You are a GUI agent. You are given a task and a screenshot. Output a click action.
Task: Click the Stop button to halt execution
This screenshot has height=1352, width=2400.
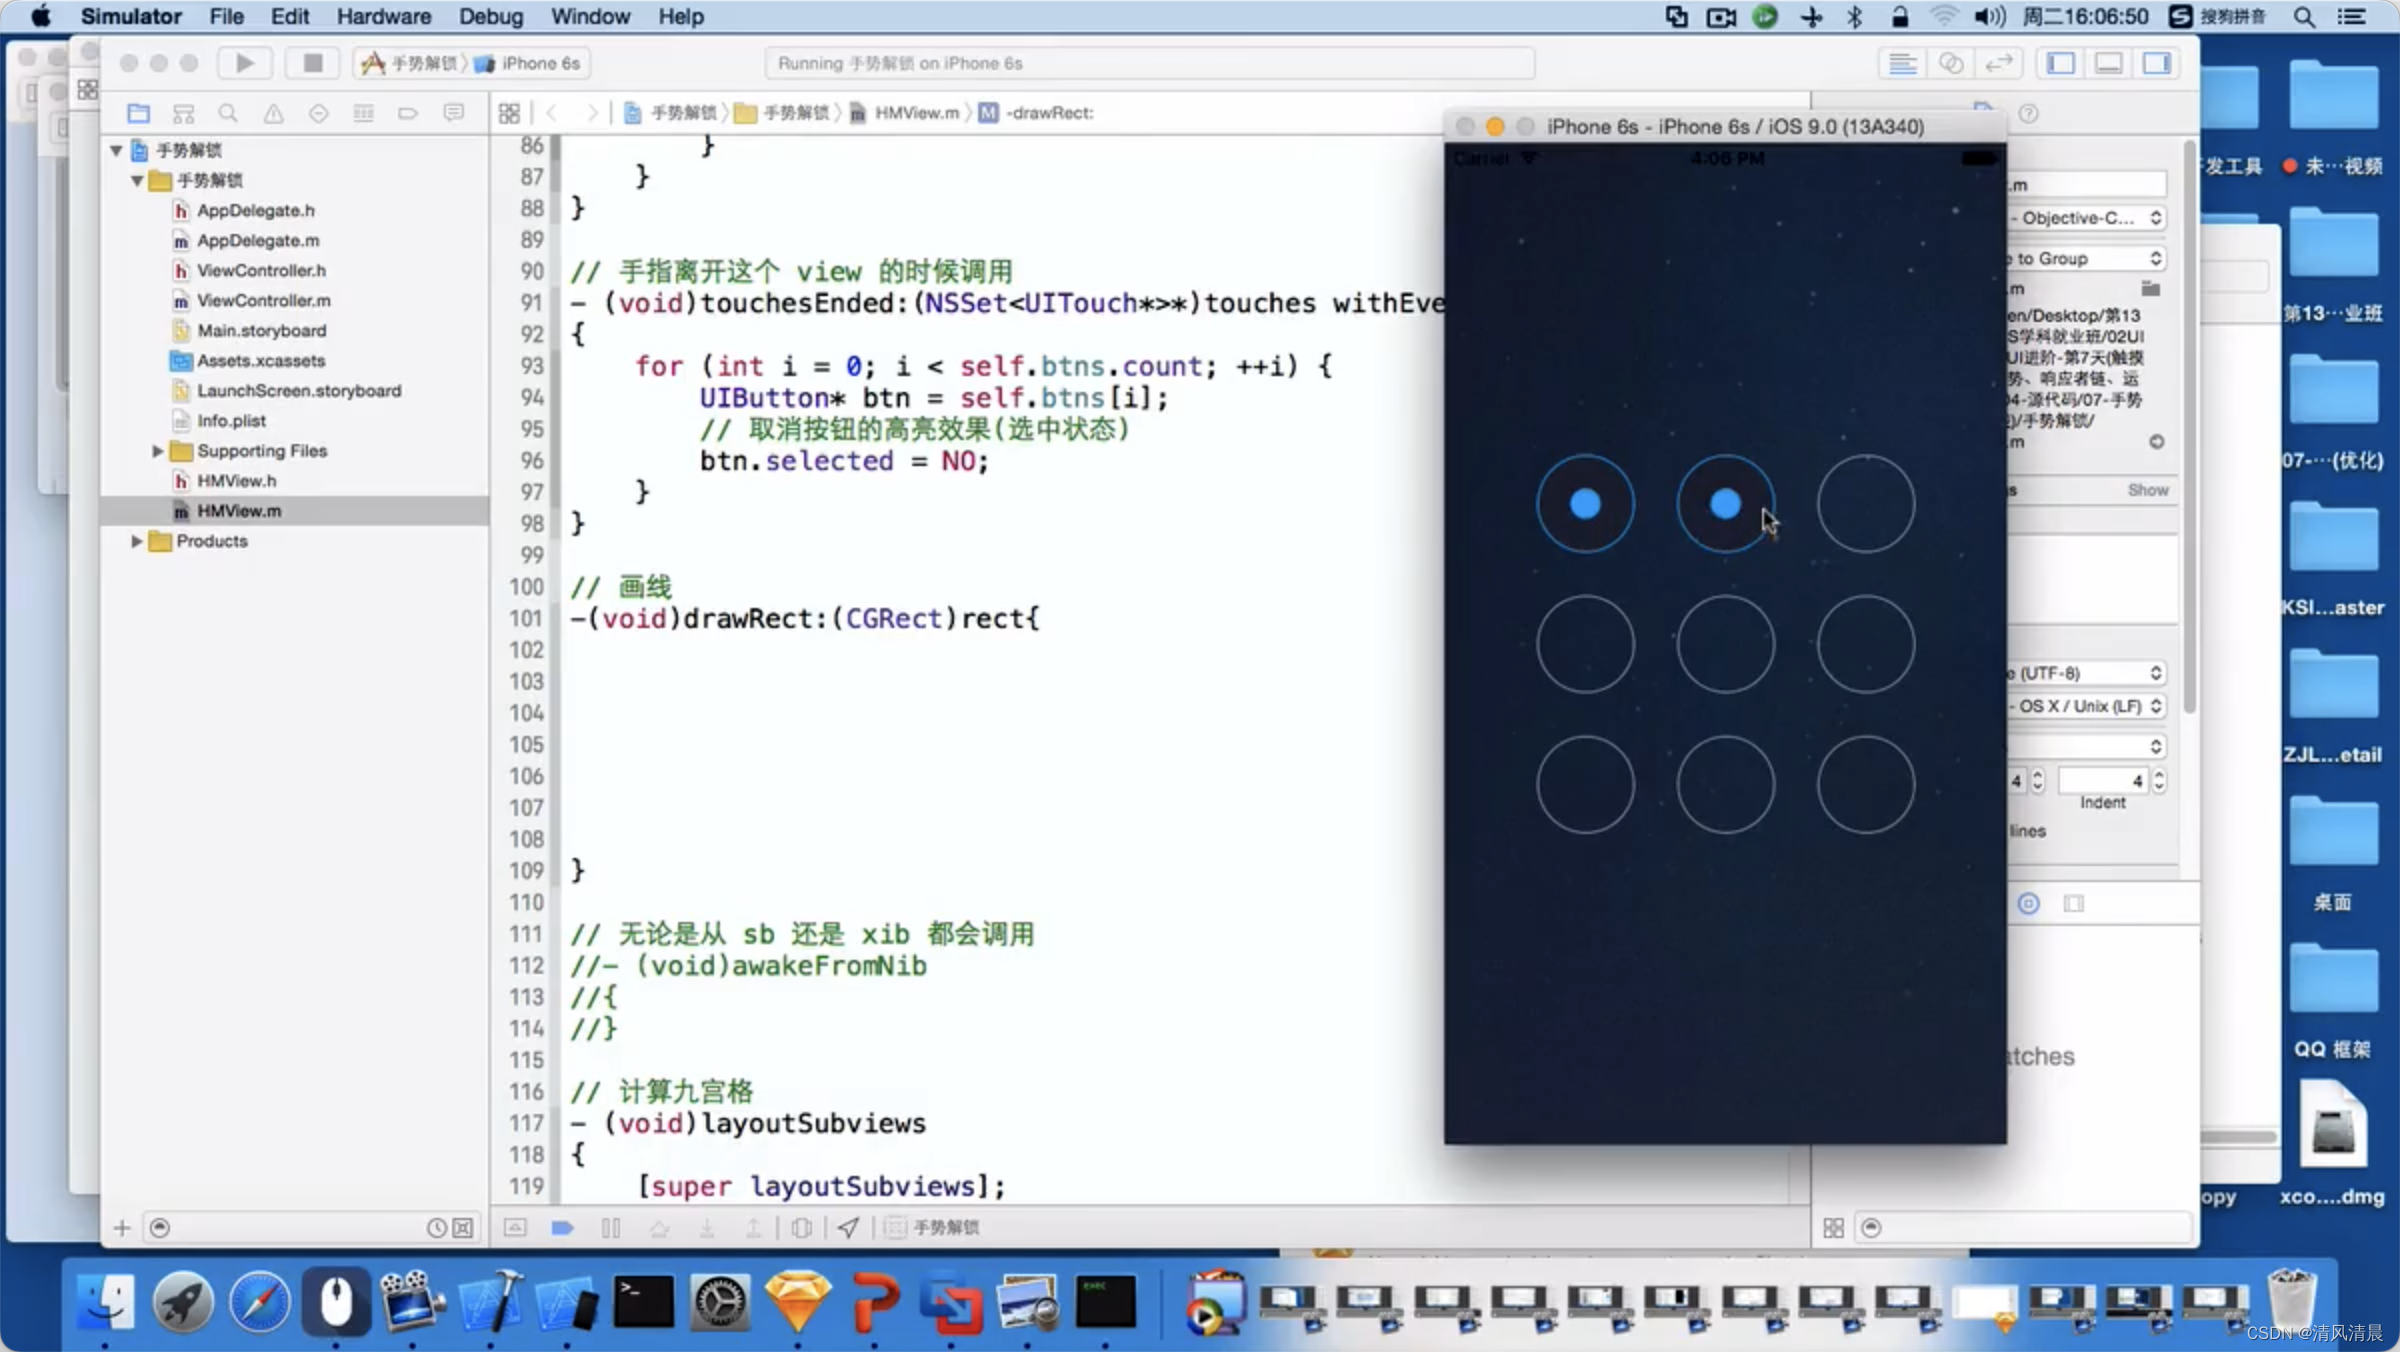click(313, 63)
